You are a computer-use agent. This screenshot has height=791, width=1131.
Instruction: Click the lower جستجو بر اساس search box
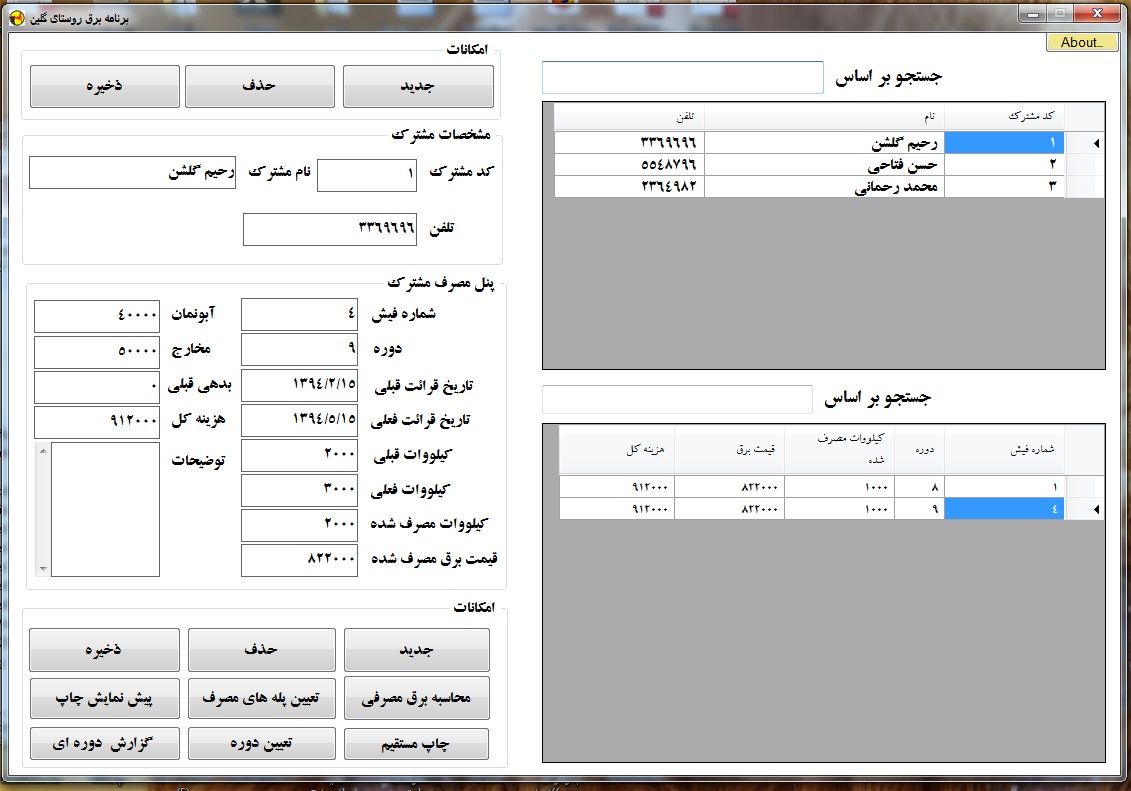point(677,399)
